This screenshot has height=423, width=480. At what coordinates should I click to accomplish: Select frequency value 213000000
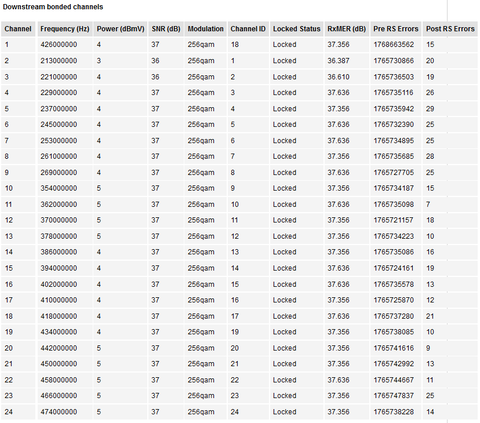click(x=59, y=61)
